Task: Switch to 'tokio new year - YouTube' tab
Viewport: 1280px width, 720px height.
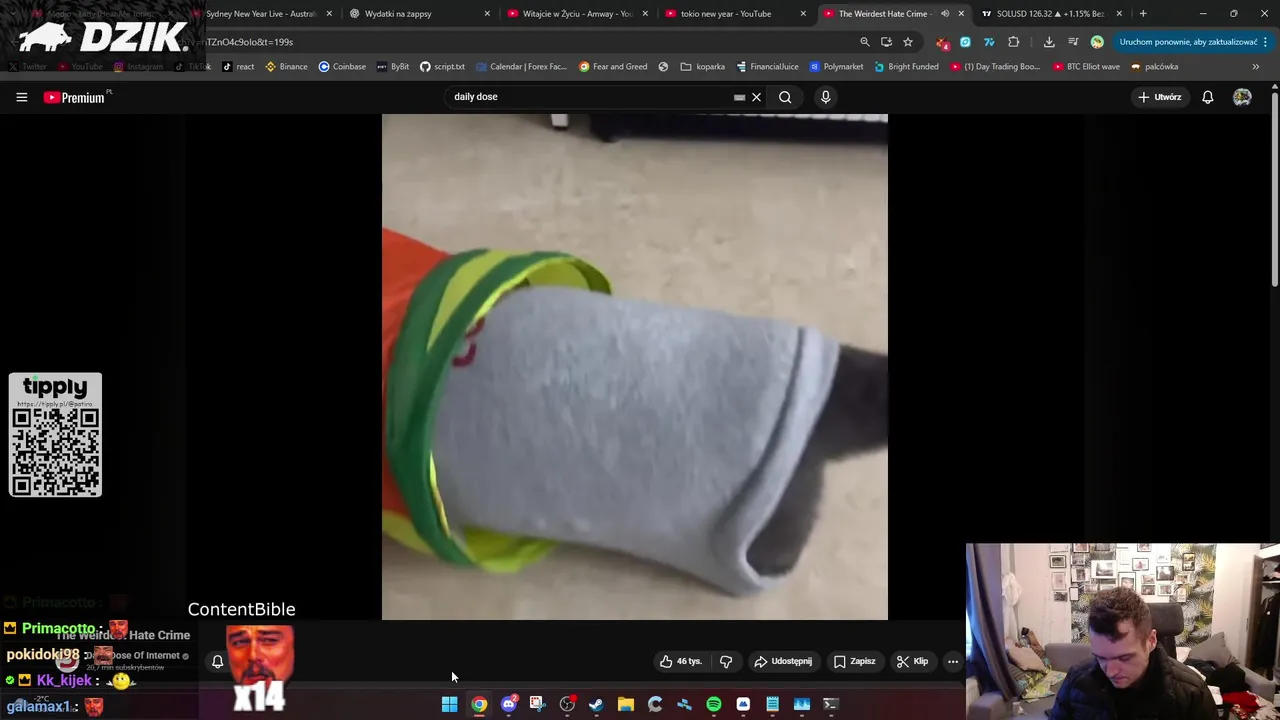Action: pos(736,14)
